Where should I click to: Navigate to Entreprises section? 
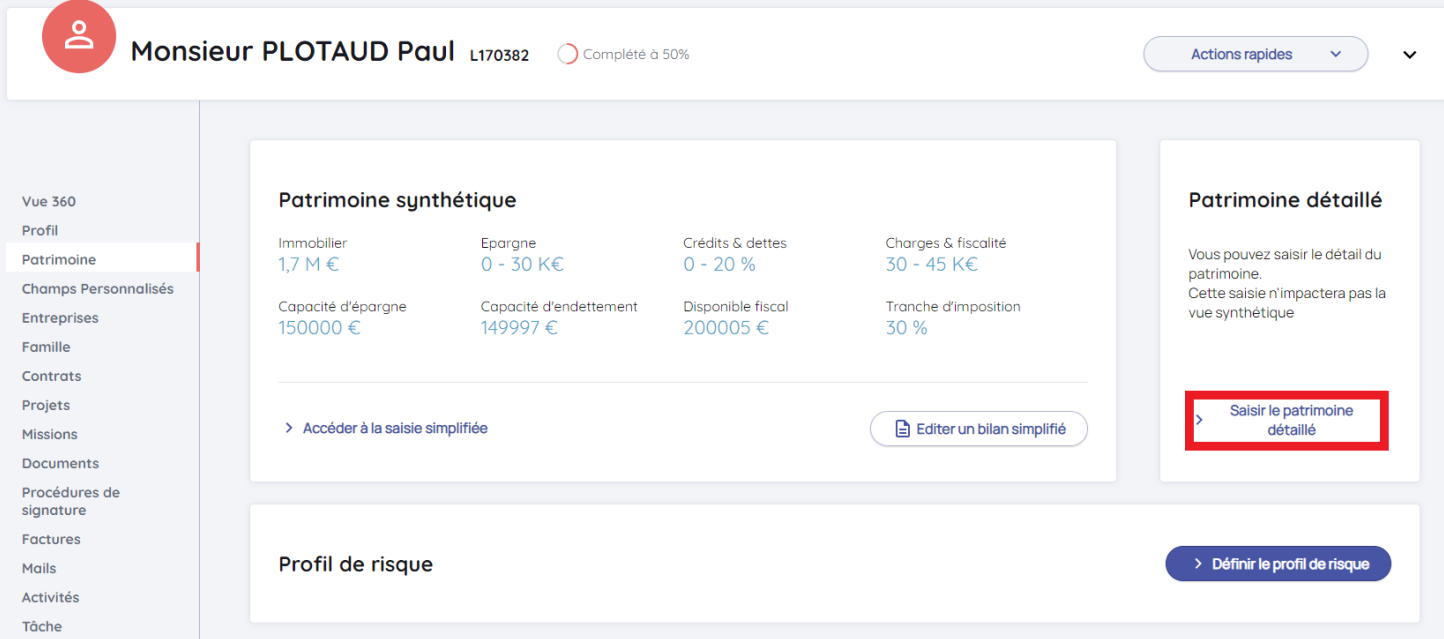click(x=60, y=317)
